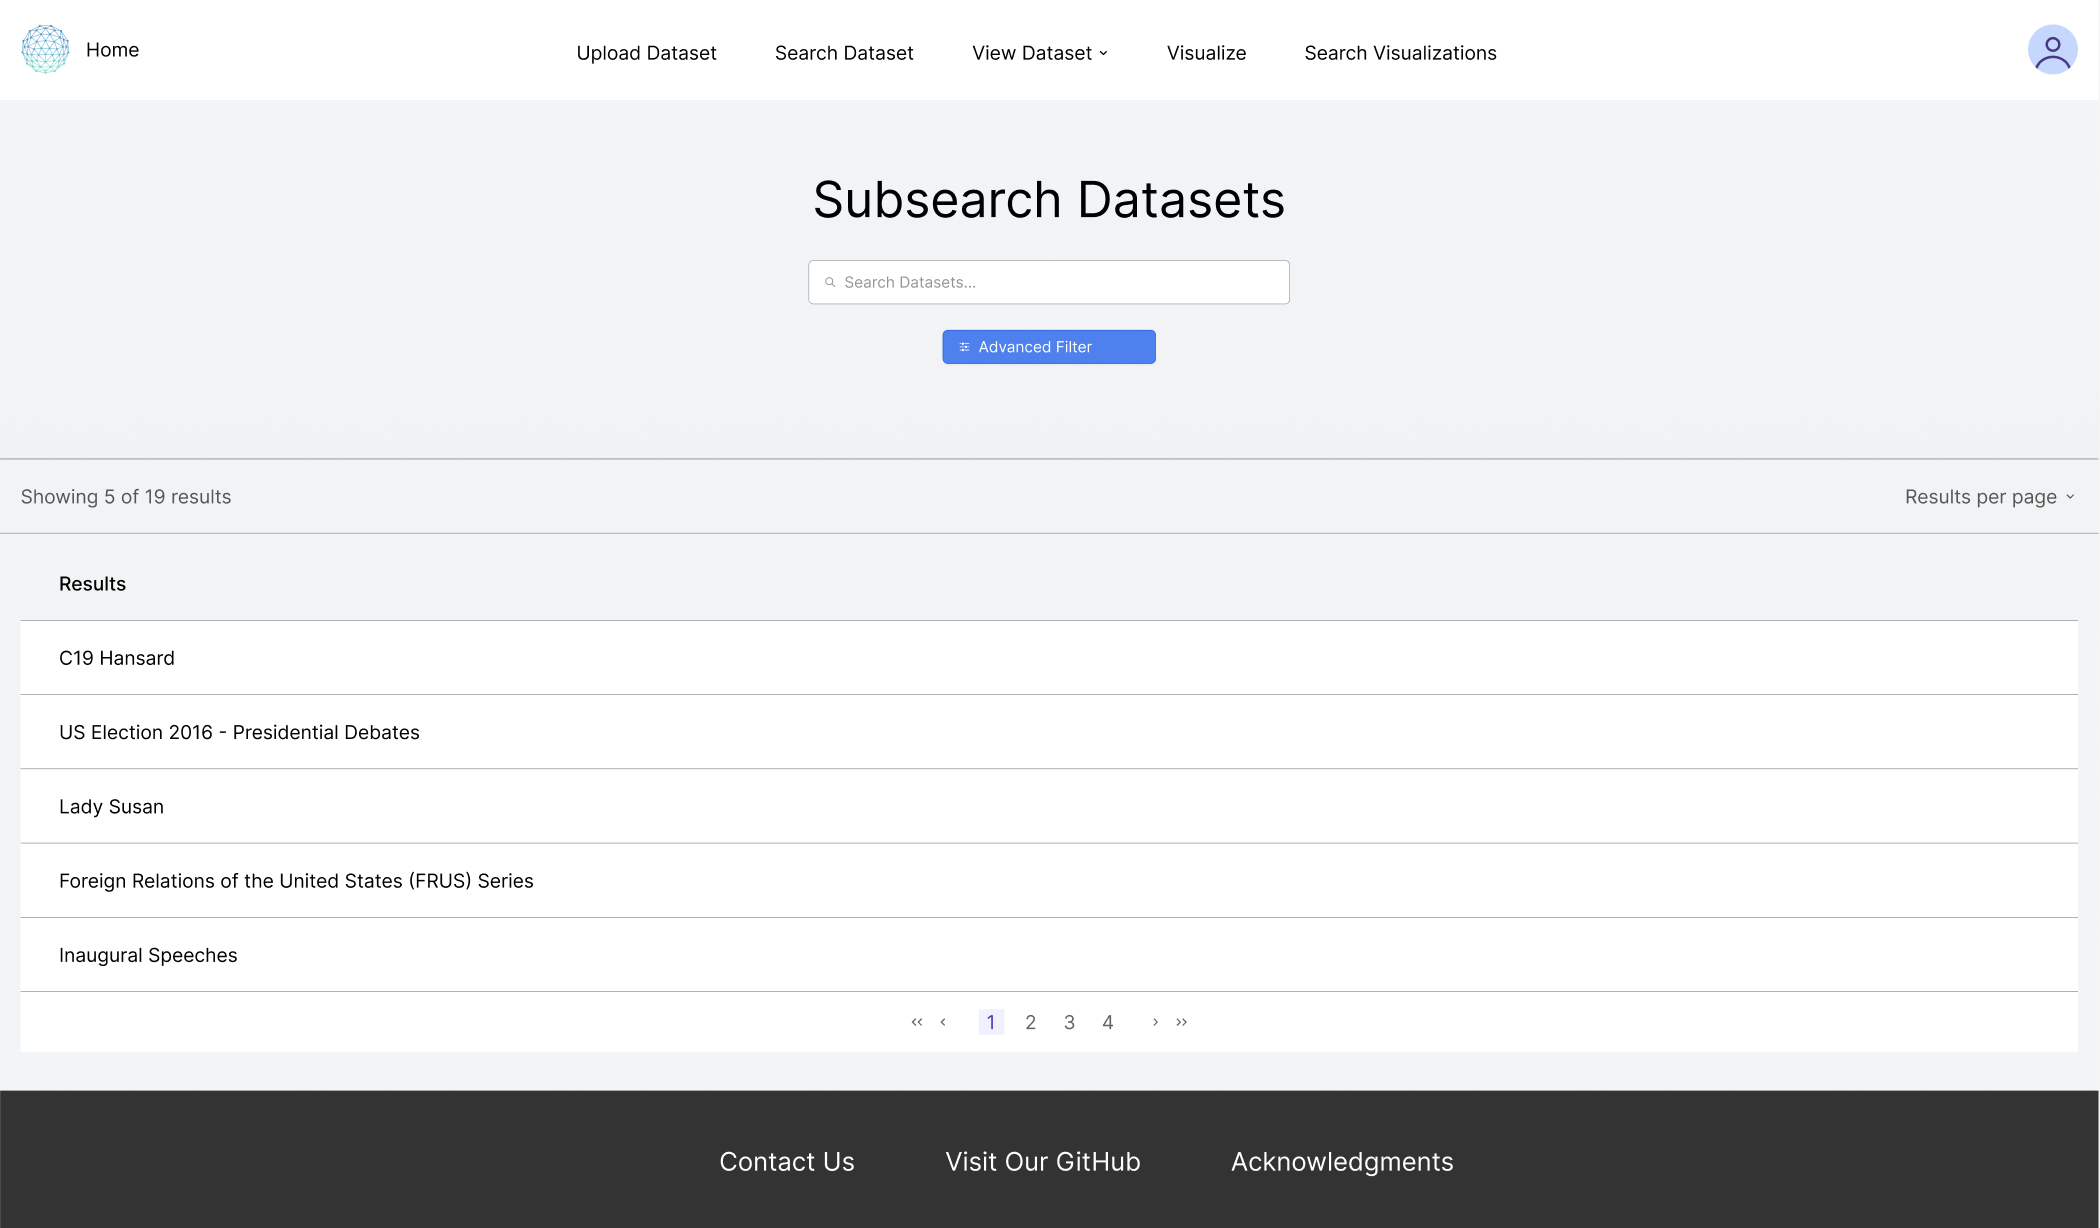
Task: Jump to last page arrow
Action: coord(1182,1022)
